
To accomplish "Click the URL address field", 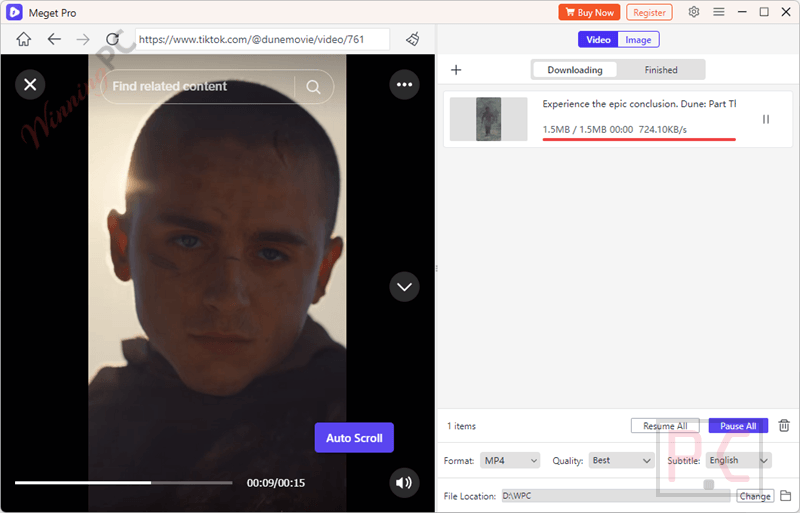I will click(x=262, y=39).
